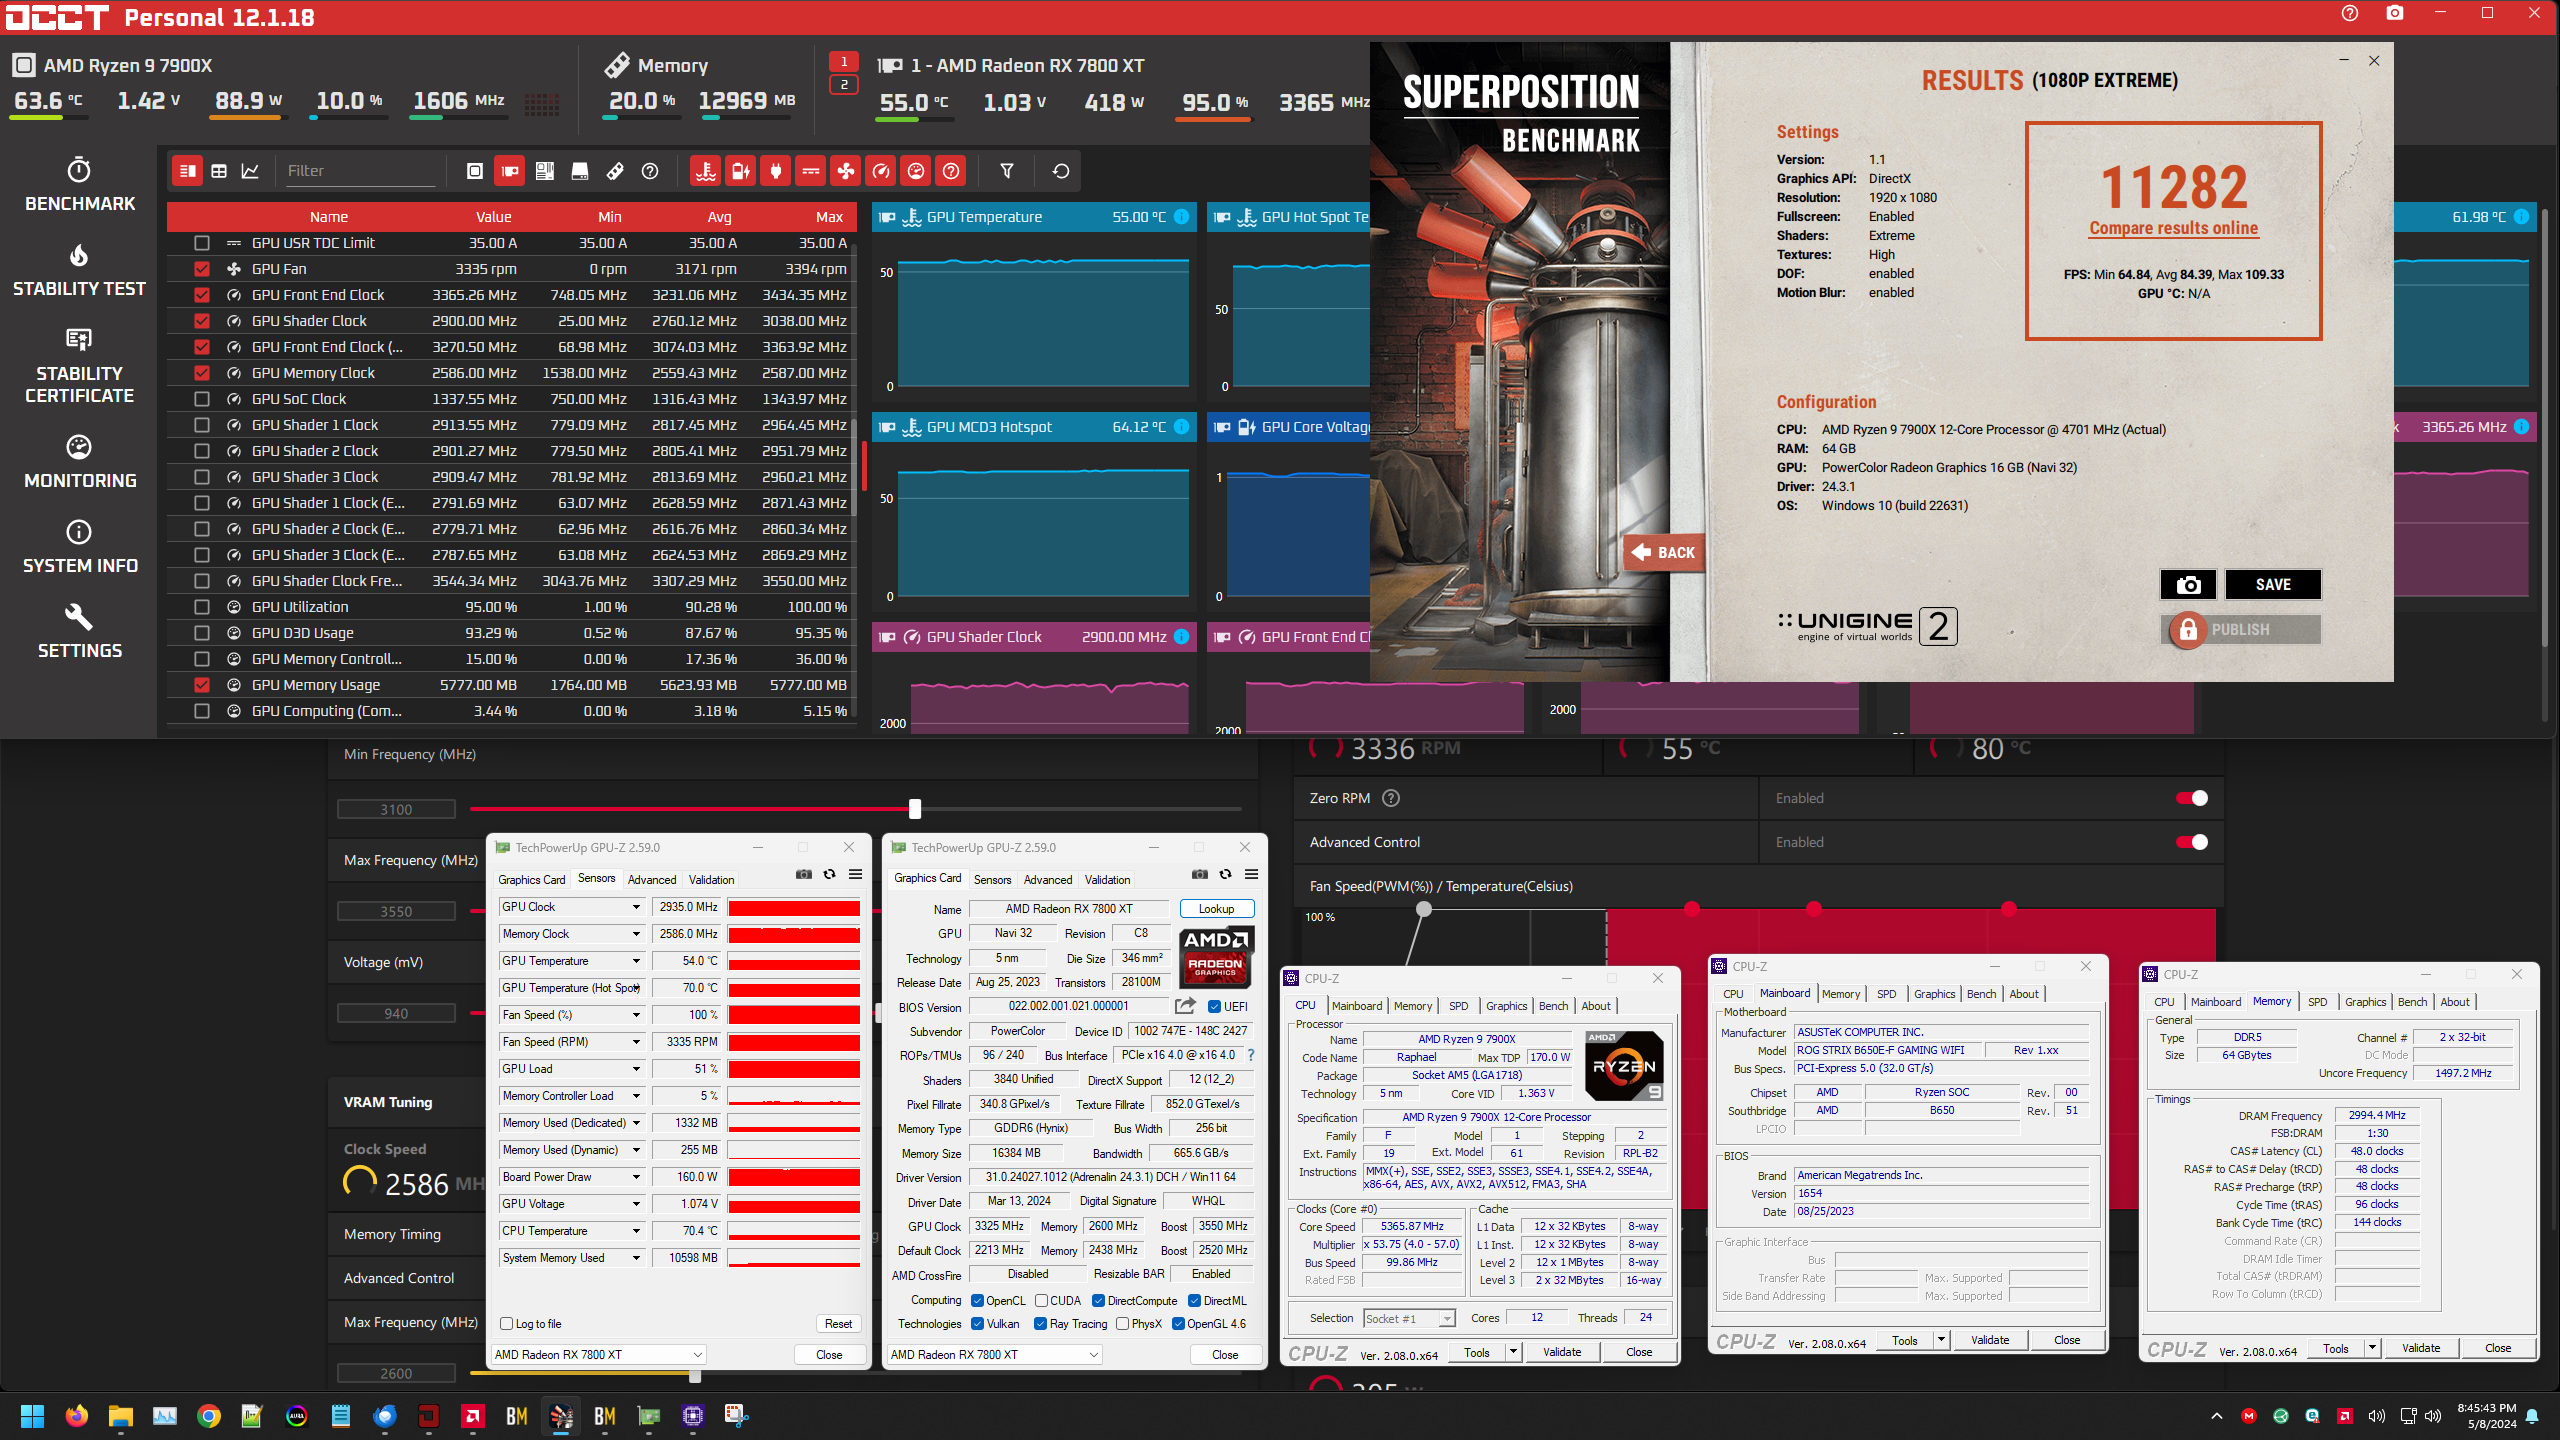Open the Stability Certificate section
This screenshot has width=2560, height=1440.
point(79,366)
